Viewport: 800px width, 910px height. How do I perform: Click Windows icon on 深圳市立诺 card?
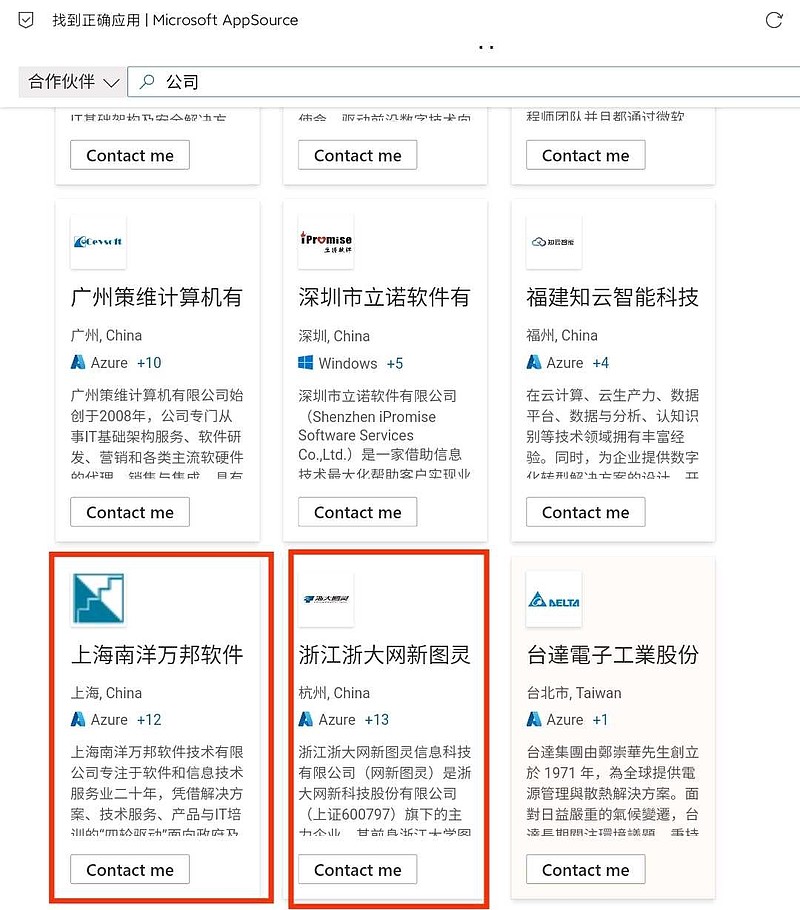click(x=305, y=363)
